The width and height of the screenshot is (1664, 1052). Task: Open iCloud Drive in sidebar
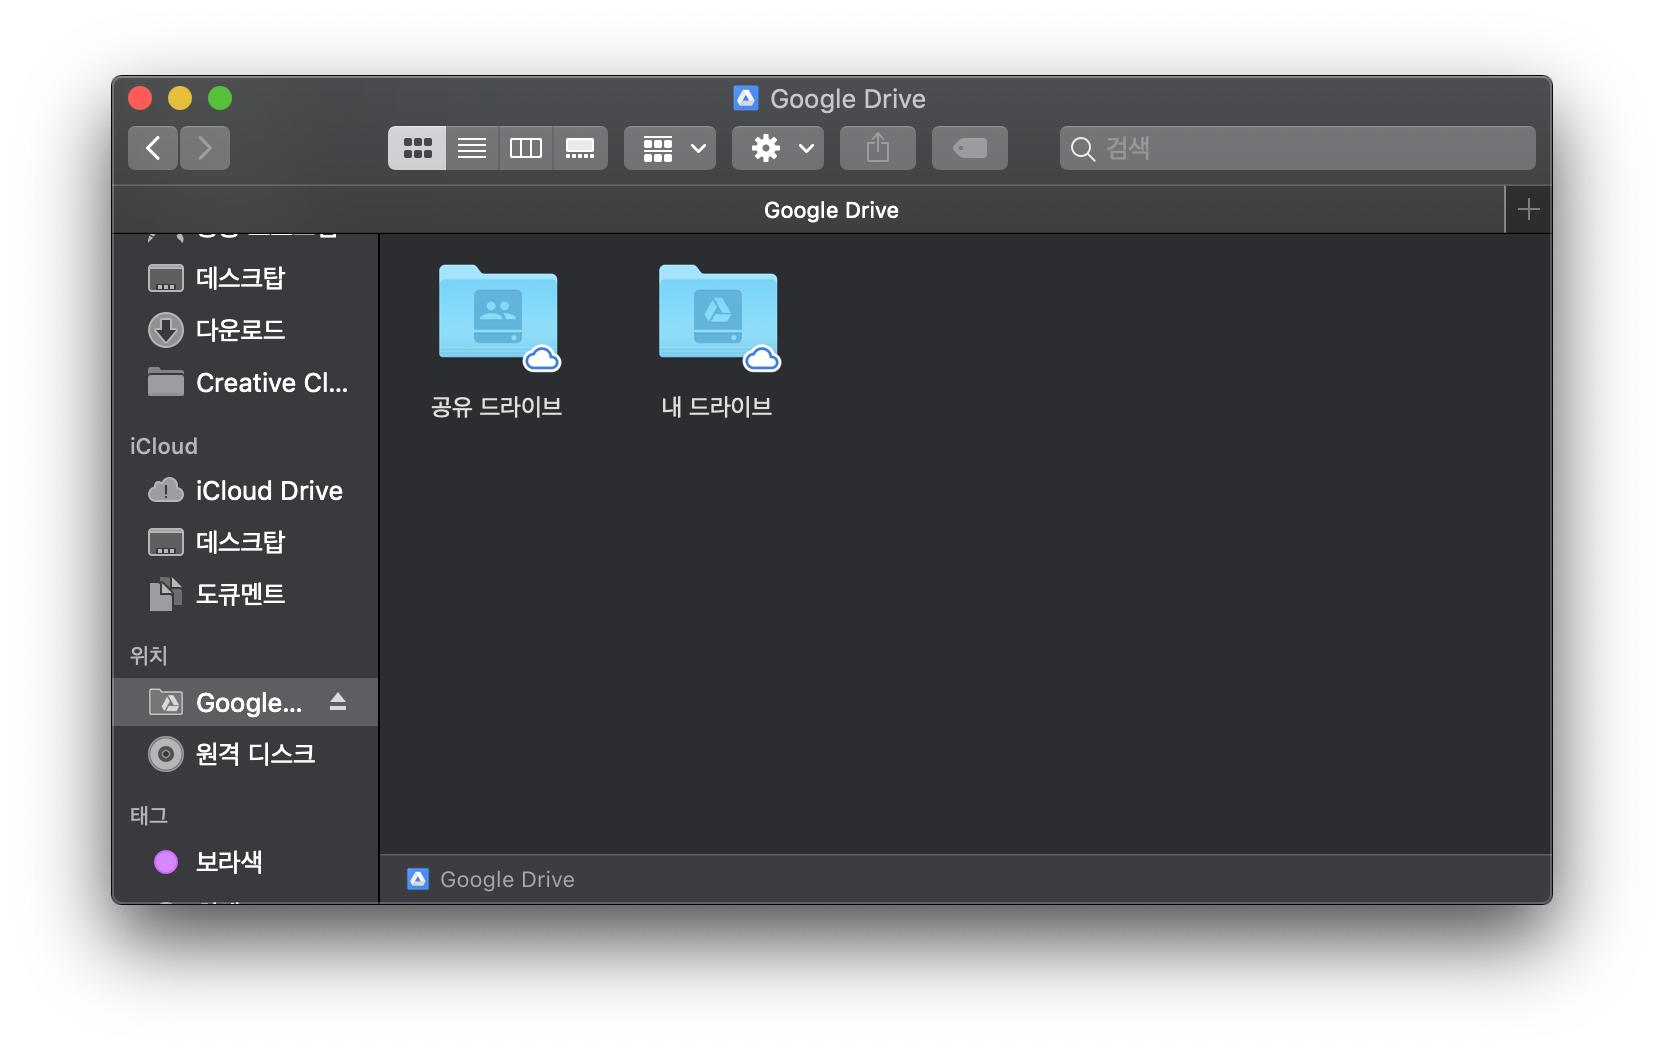click(246, 490)
